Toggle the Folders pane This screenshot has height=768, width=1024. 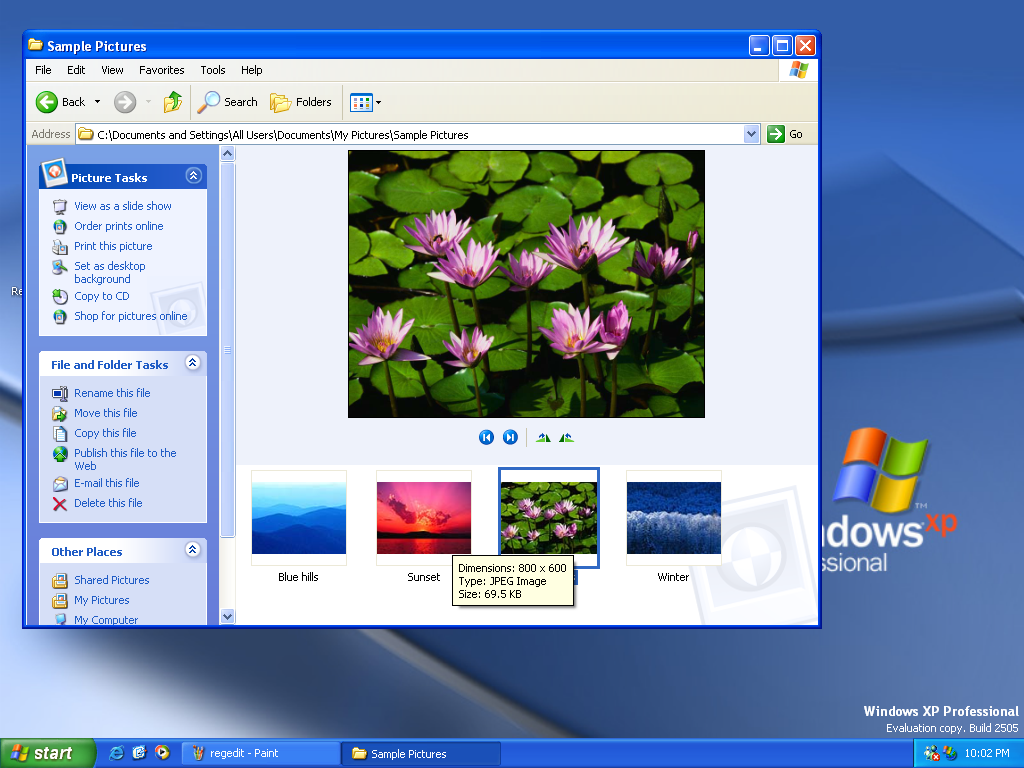pyautogui.click(x=300, y=102)
